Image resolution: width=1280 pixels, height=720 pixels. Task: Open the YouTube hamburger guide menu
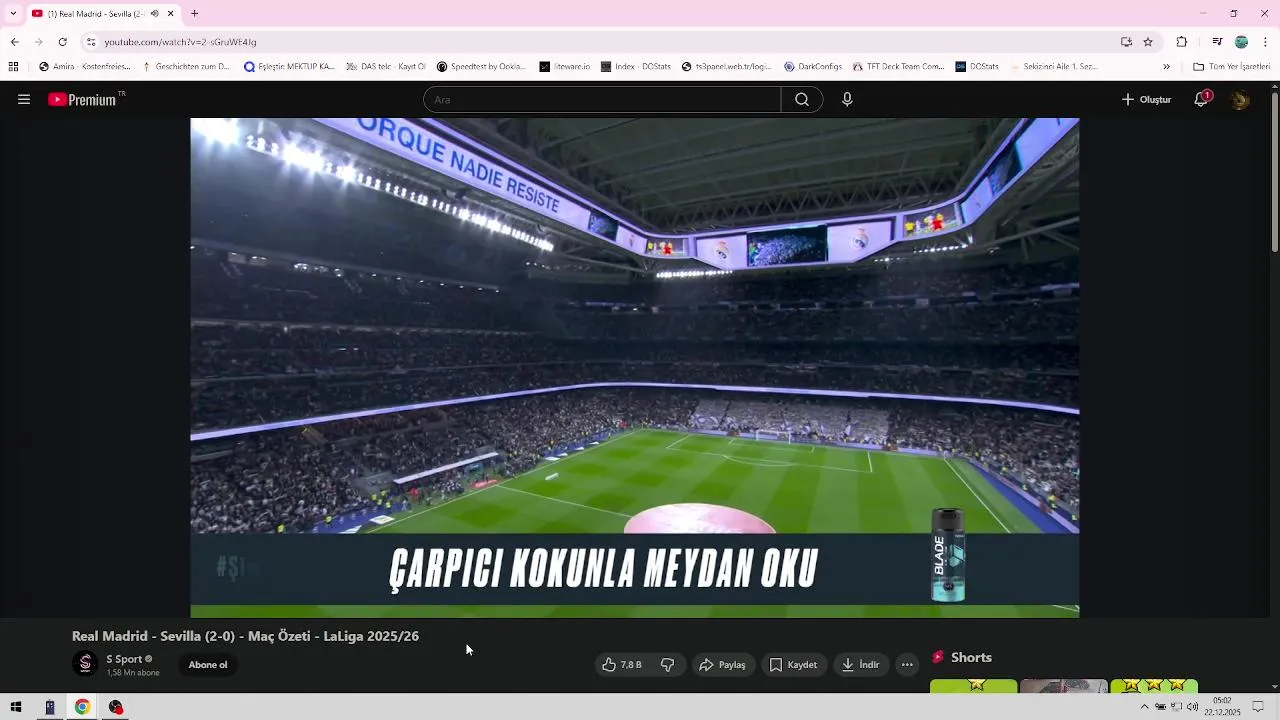24,100
